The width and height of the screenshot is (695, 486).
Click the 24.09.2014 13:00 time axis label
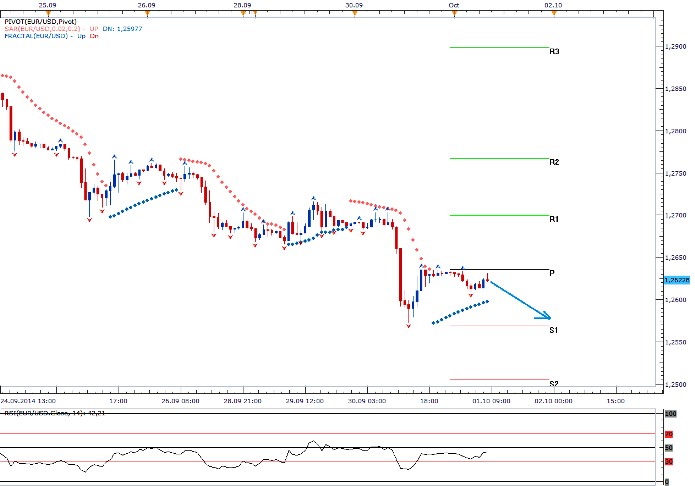tap(29, 400)
